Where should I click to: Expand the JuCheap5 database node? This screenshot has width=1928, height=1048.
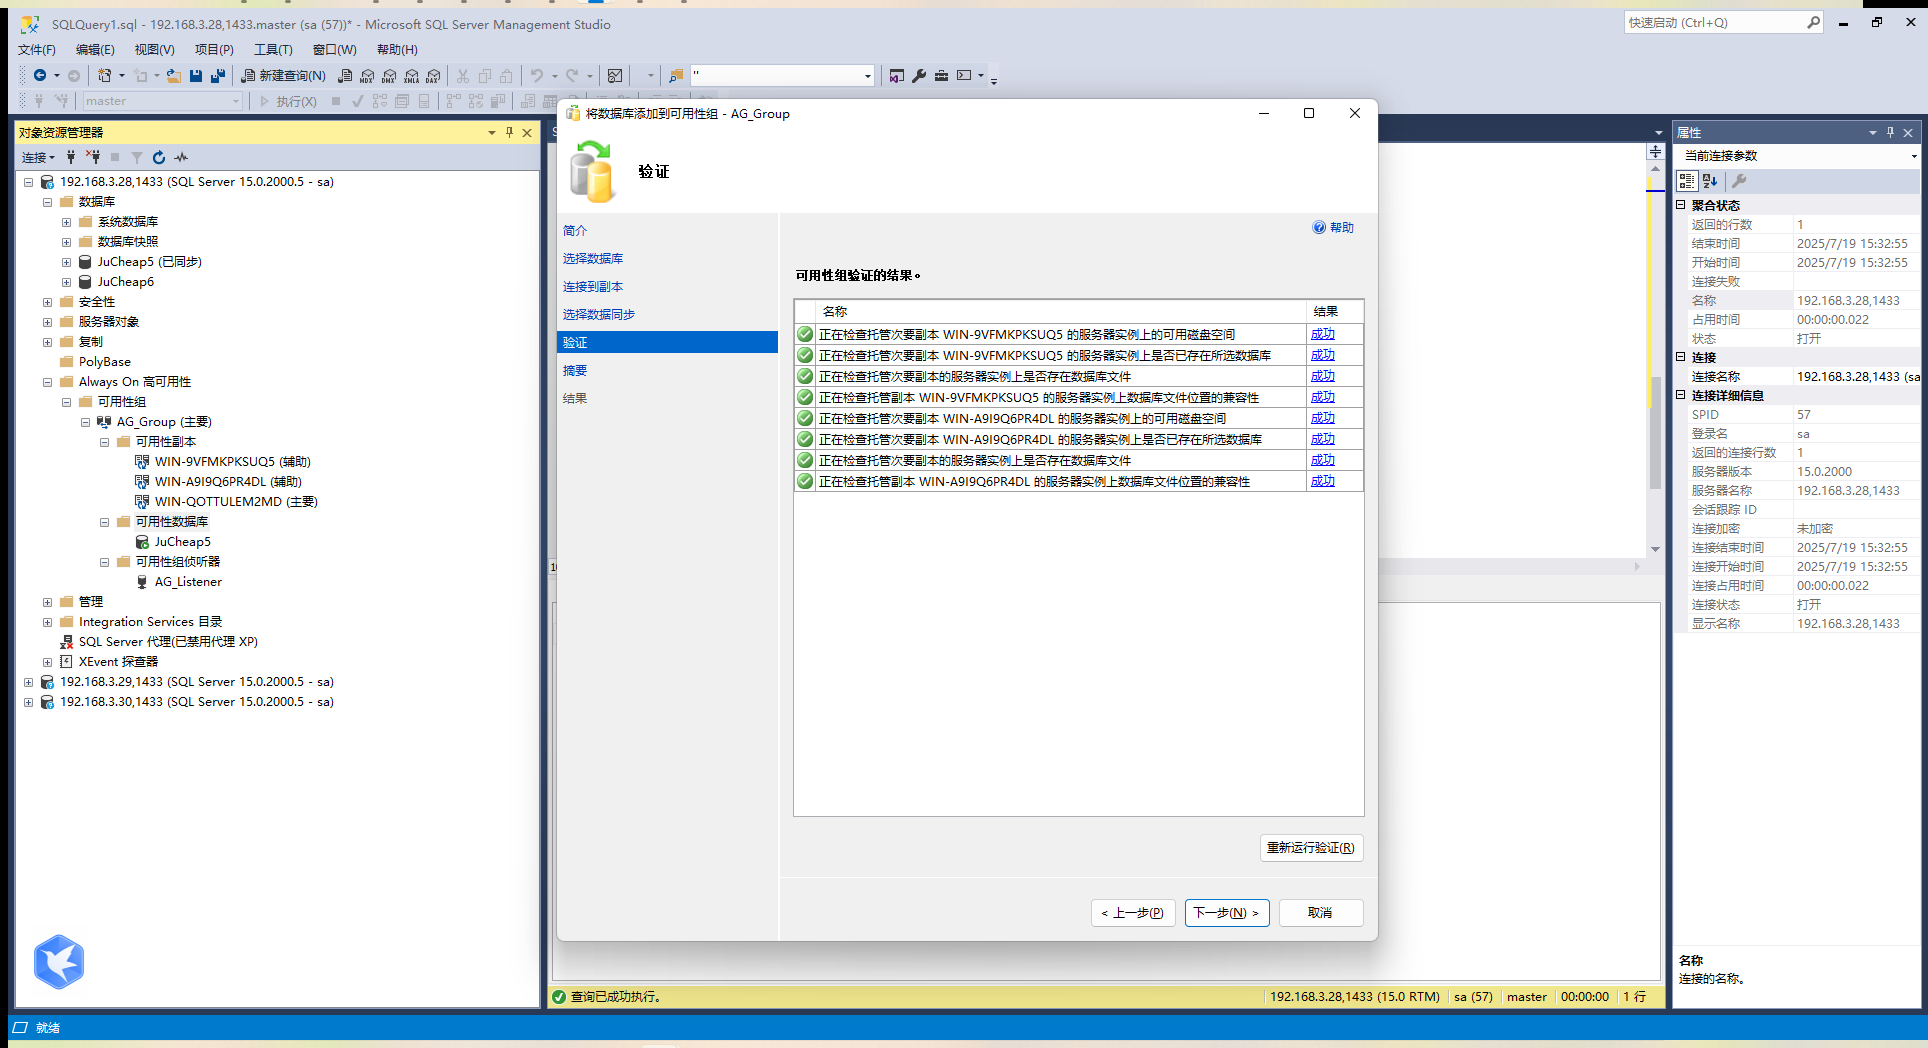click(66, 262)
